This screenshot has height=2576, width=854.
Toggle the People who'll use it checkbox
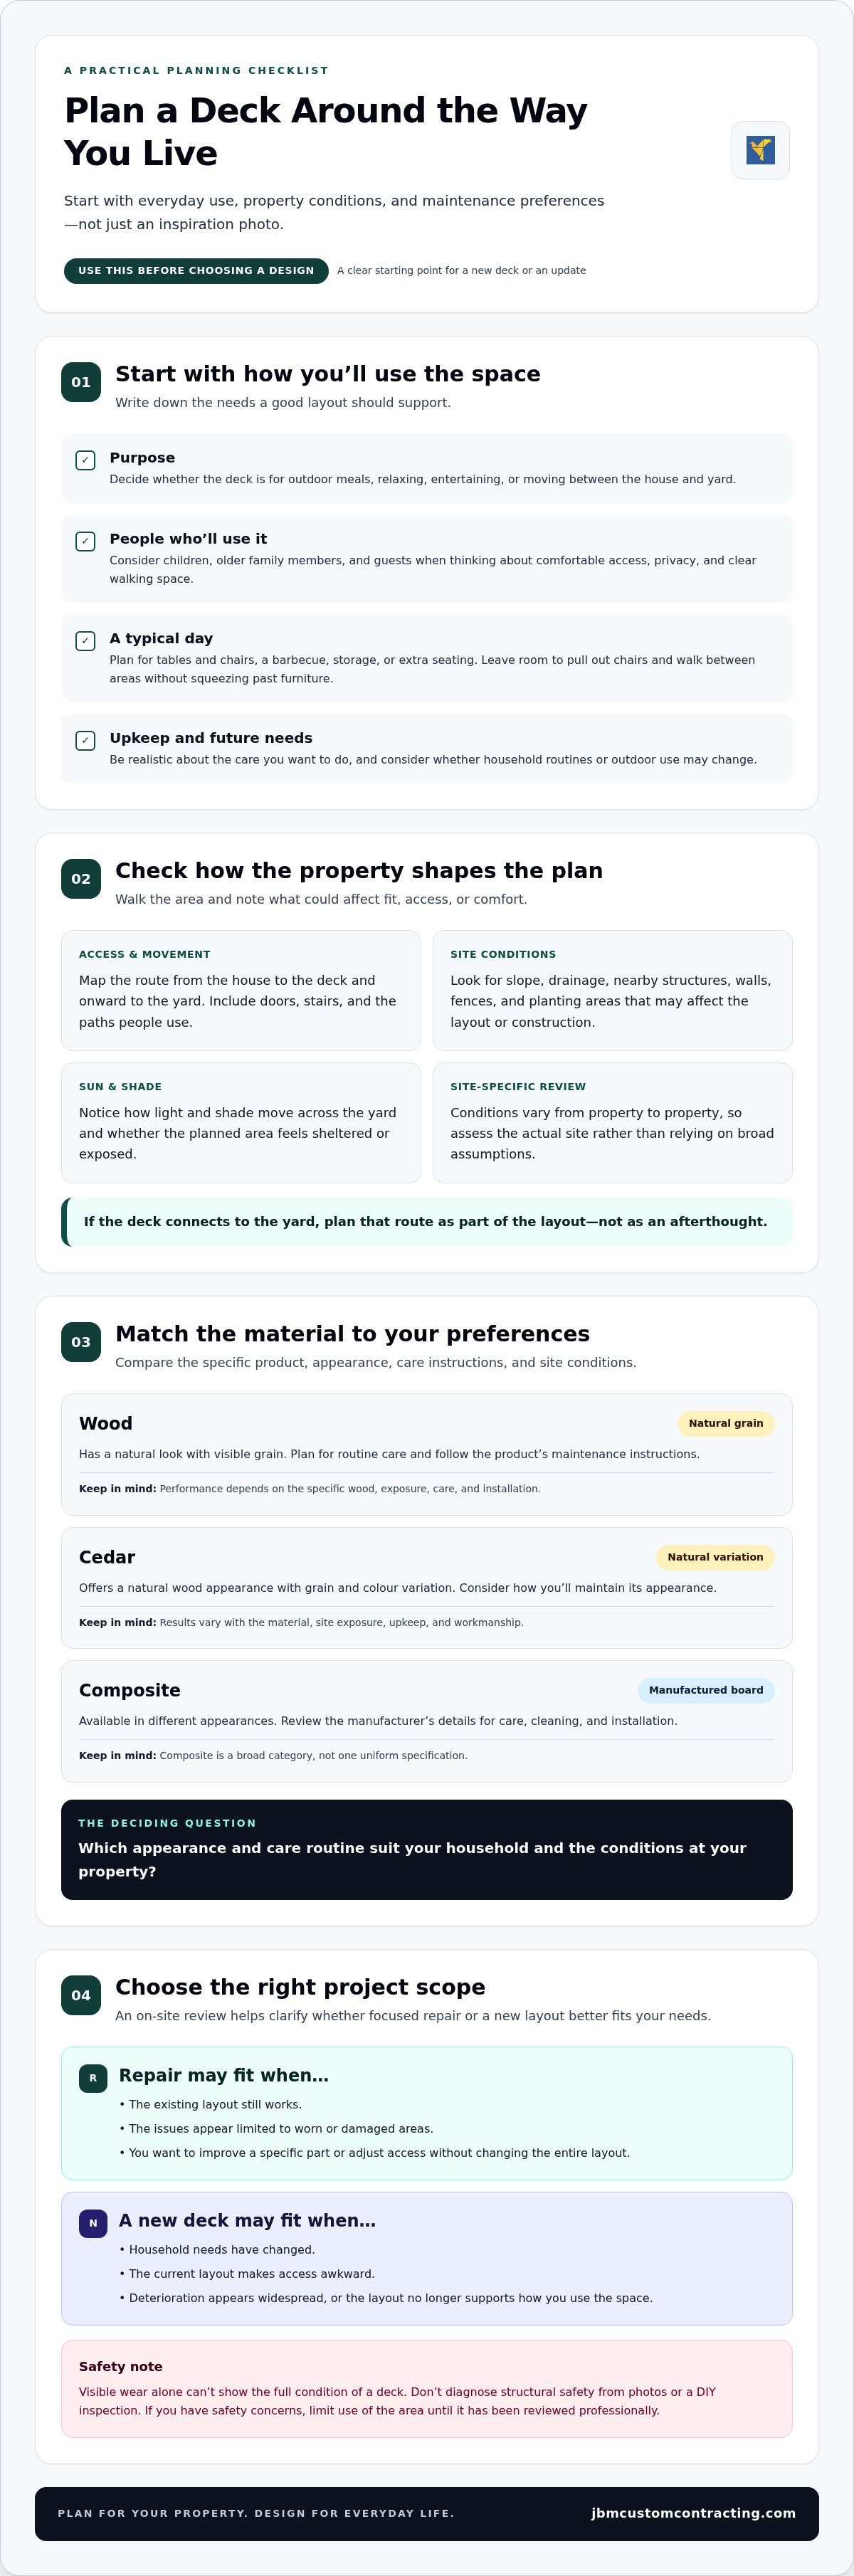click(85, 541)
